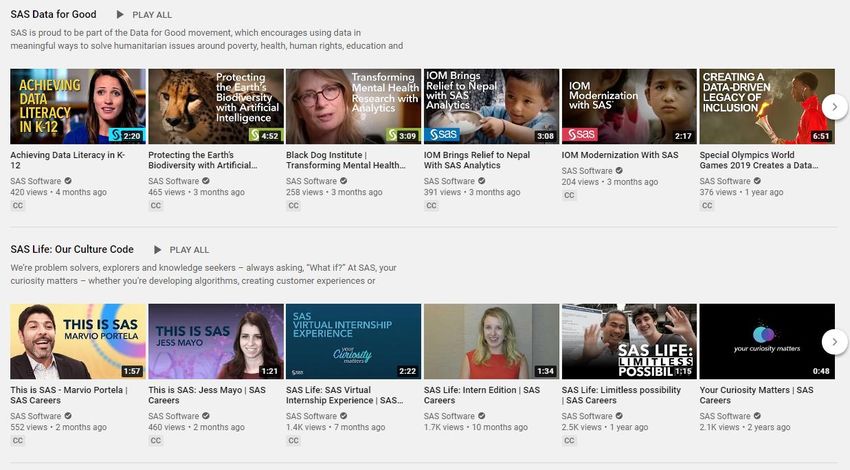This screenshot has width=850, height=470.
Task: Click CC badge under Special Olympics video
Action: [x=707, y=205]
